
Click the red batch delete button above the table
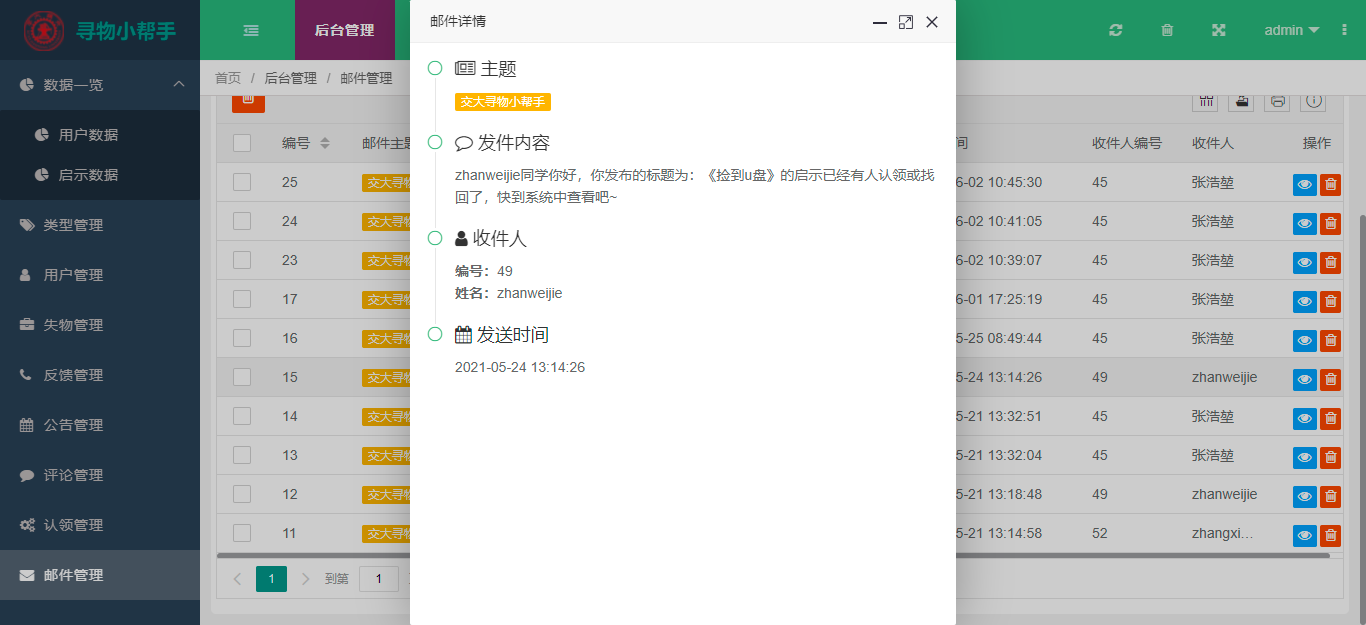(x=248, y=101)
